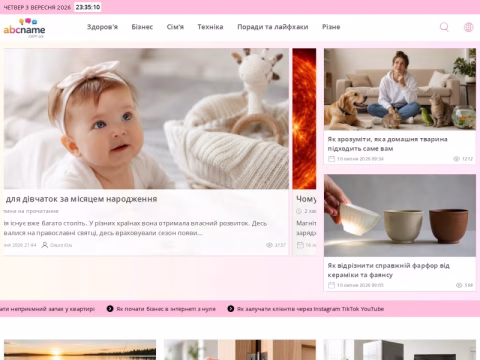Click the author name Ольга Юзь
This screenshot has width=480, height=360.
pyautogui.click(x=61, y=245)
